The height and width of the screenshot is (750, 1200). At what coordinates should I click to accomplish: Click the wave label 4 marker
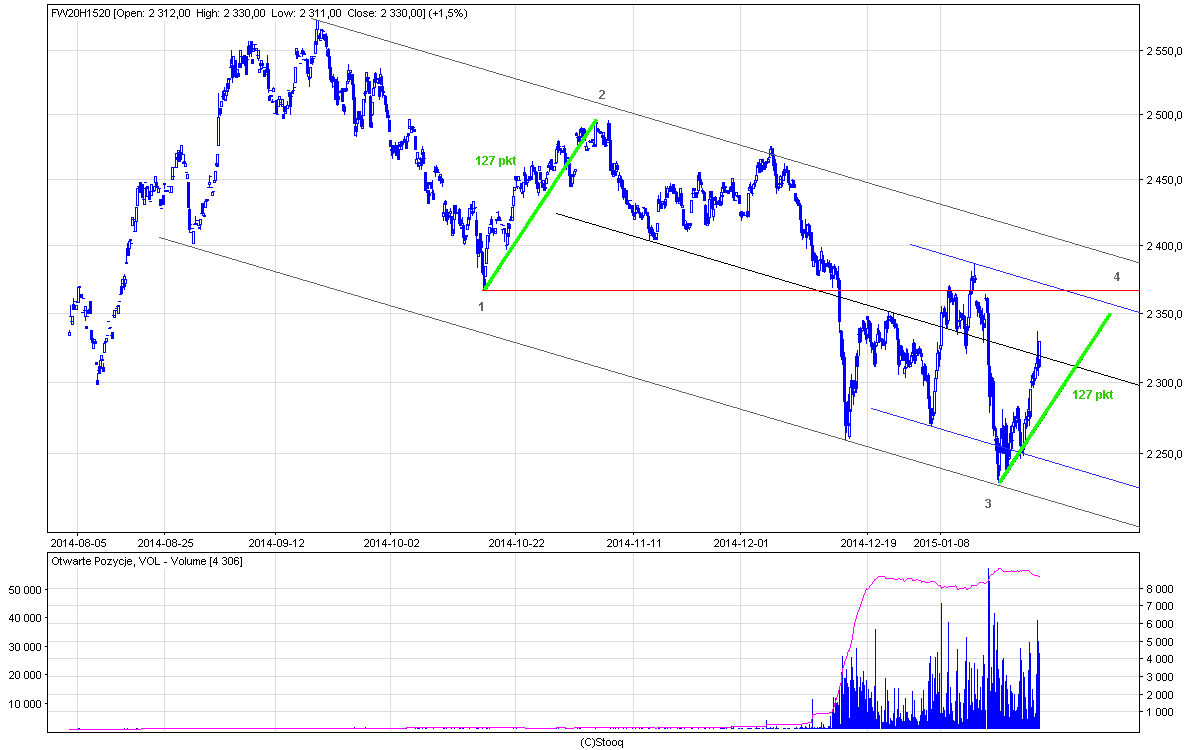tap(1117, 276)
